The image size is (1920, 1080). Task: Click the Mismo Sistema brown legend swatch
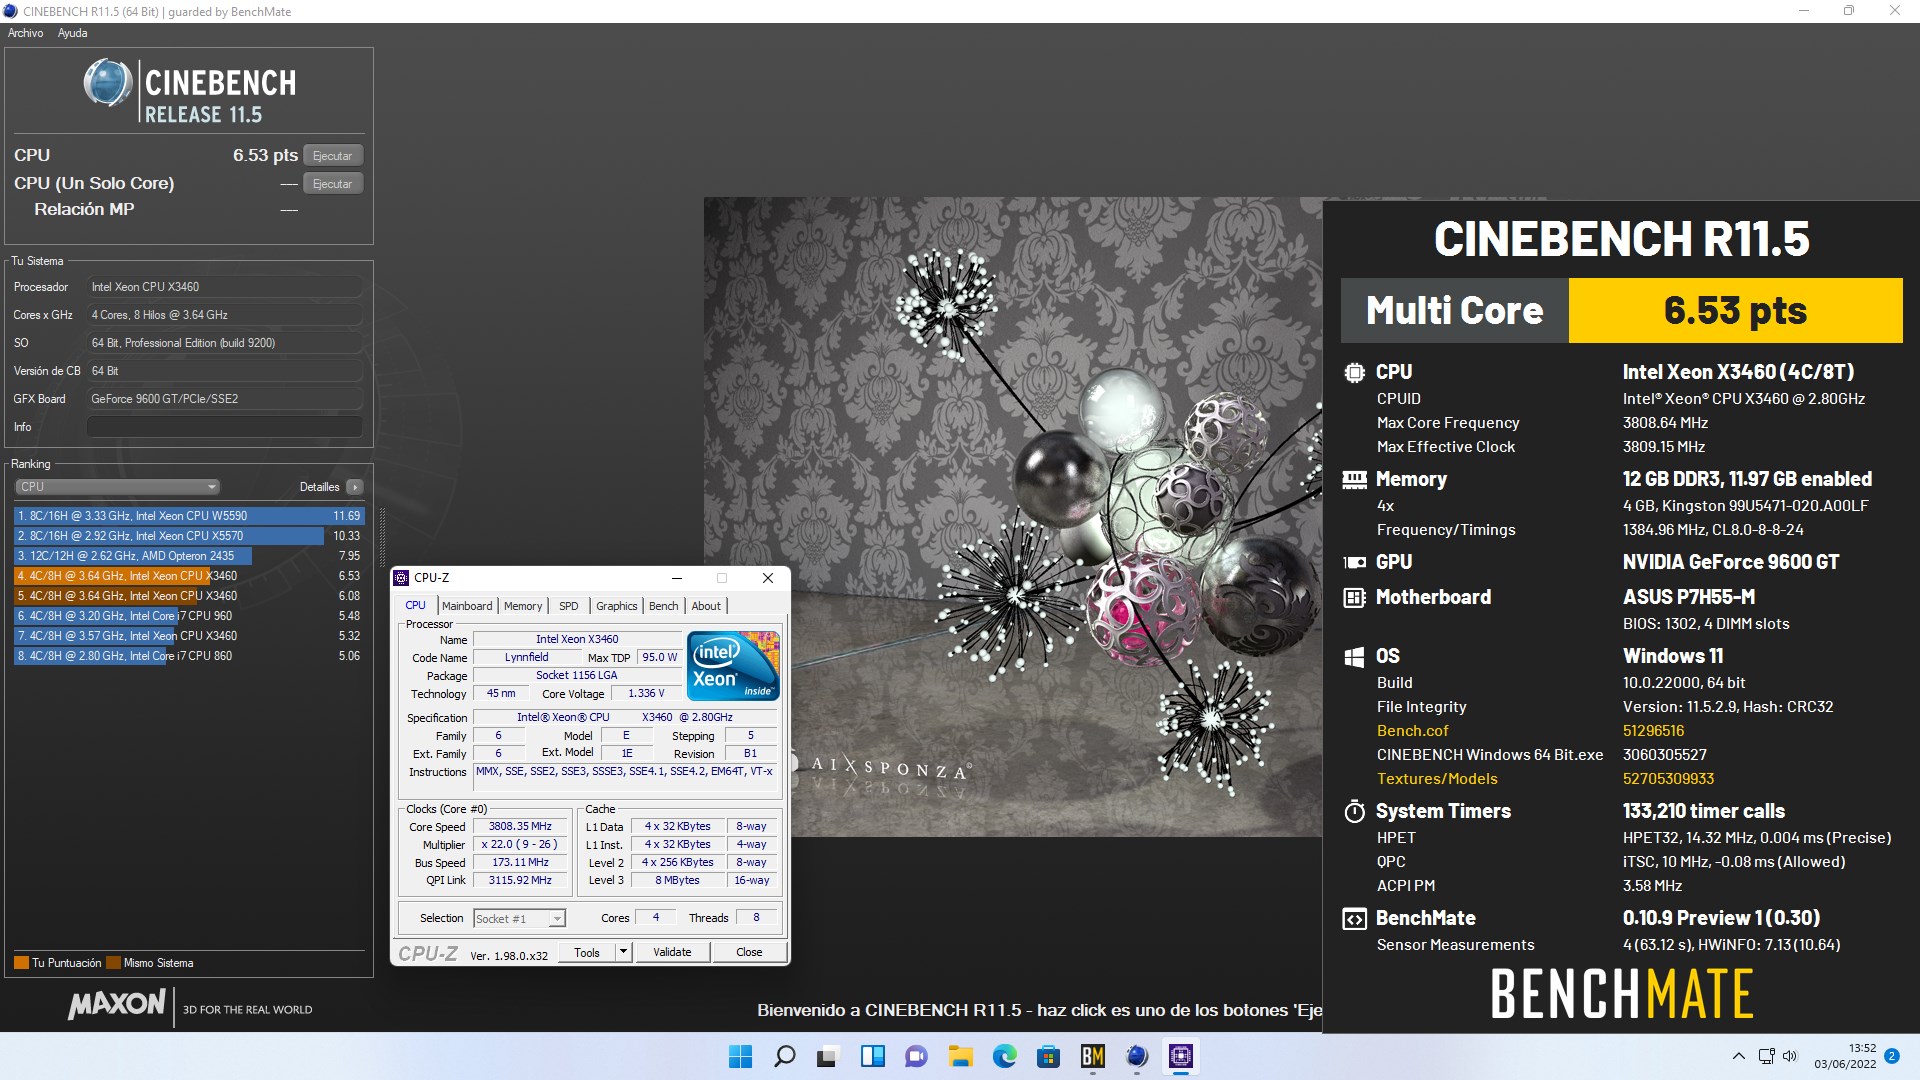point(113,963)
